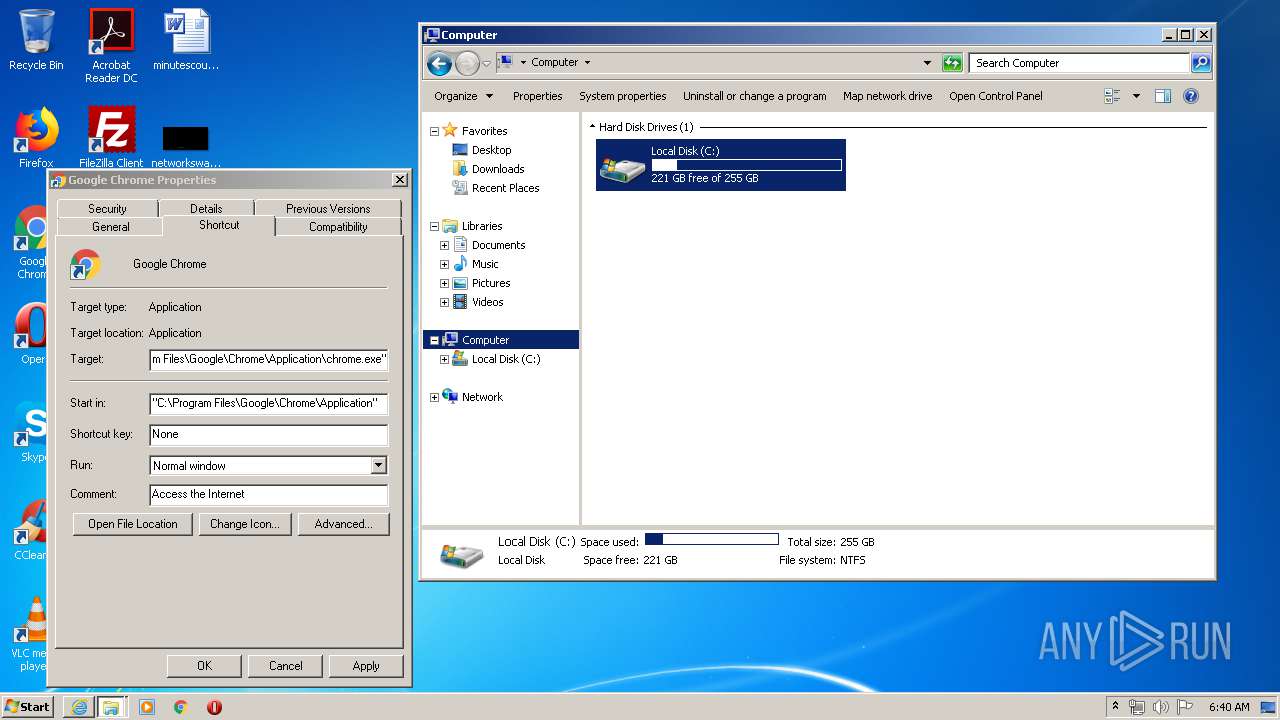Open the Recycle Bin desktop icon
Screen dimensions: 1280x720
click(36, 40)
